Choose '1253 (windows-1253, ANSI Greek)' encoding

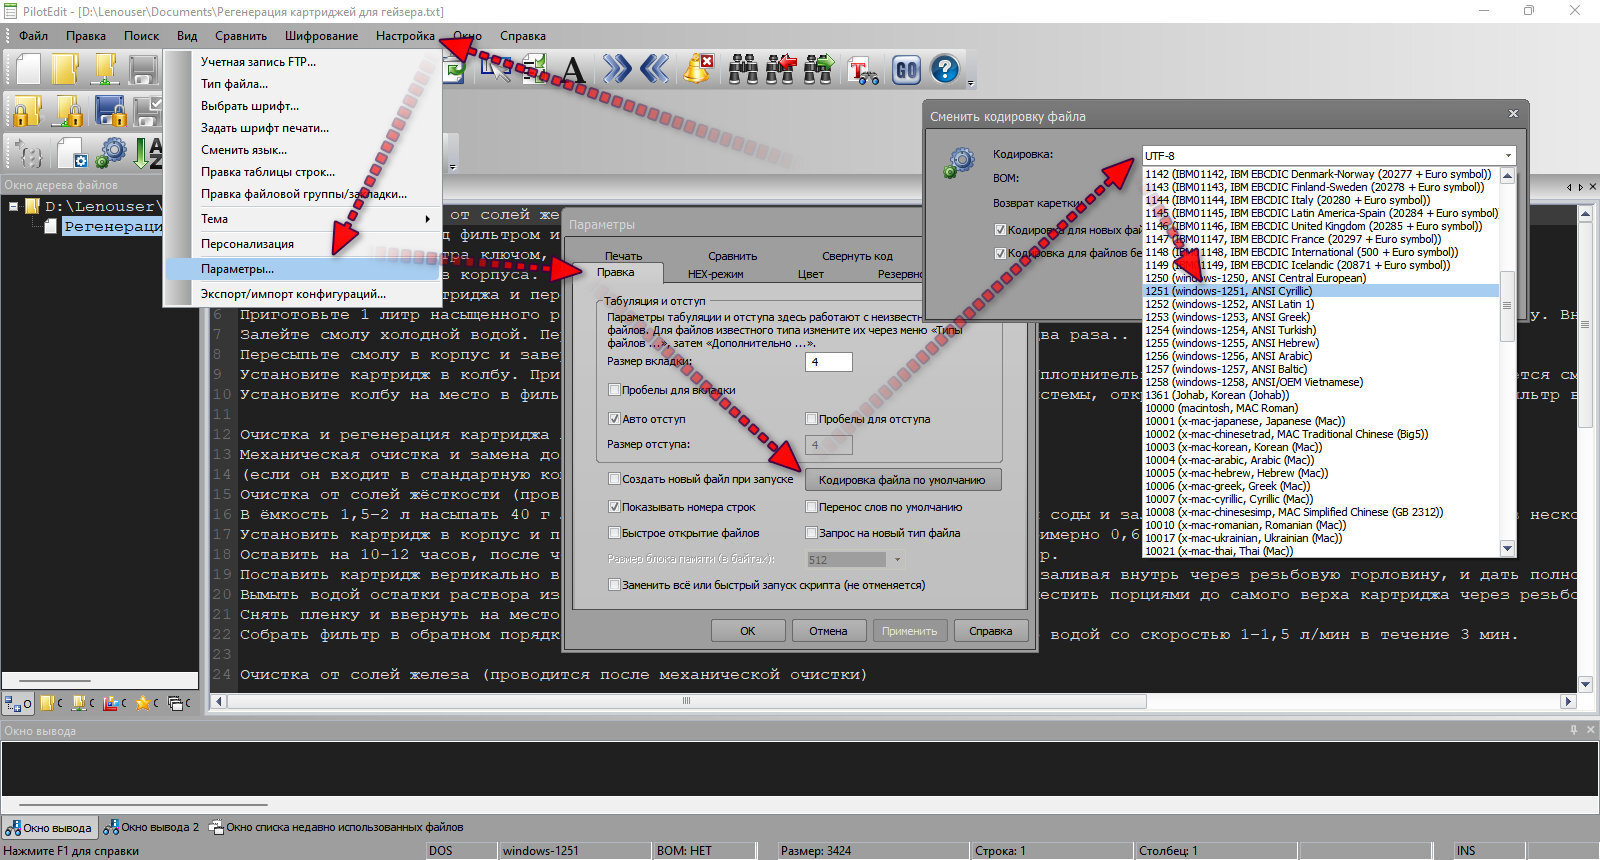pyautogui.click(x=1320, y=317)
